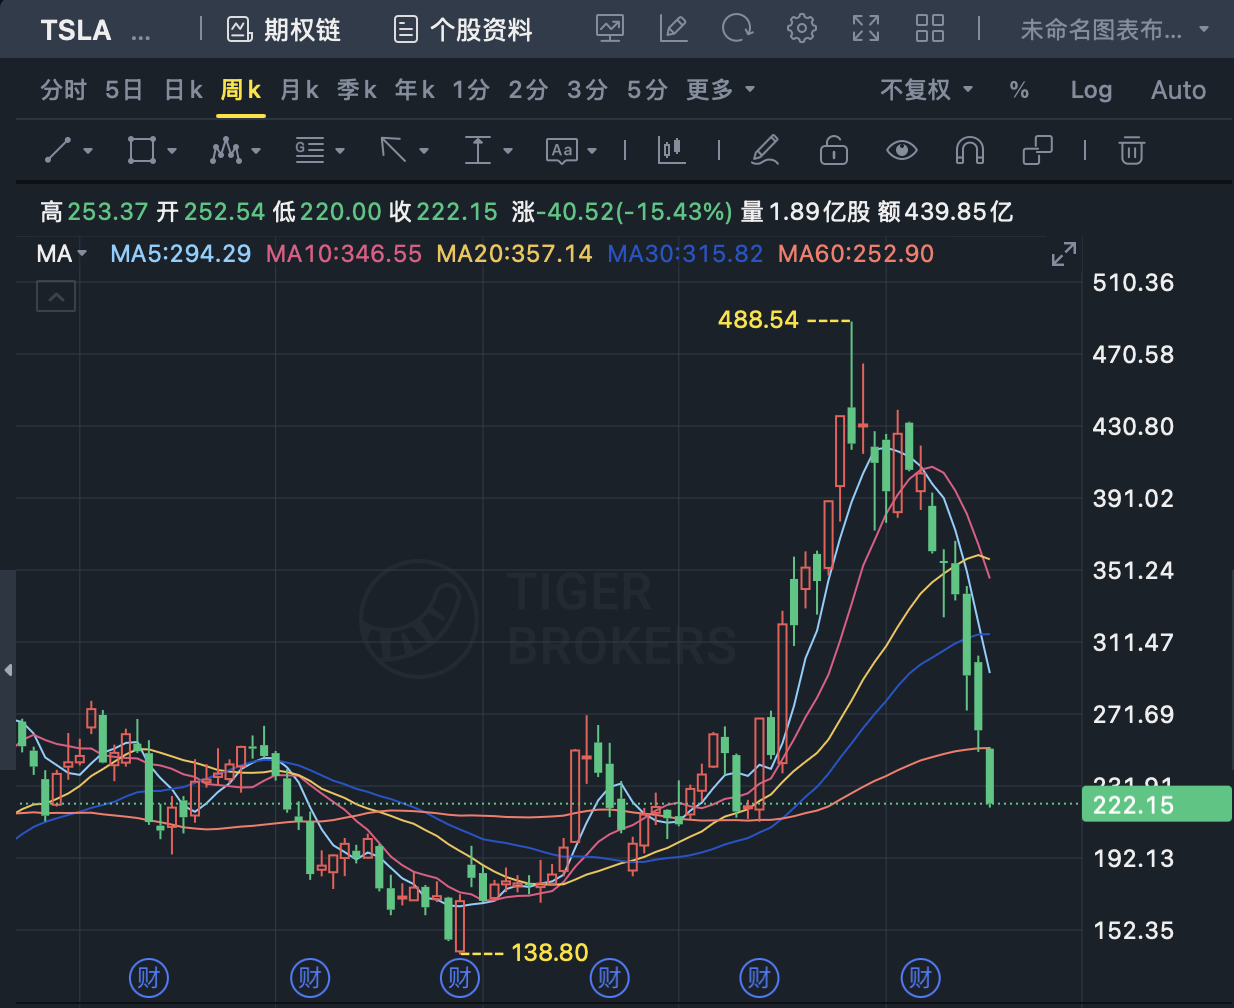Open the 不复权 adjustment dropdown
The image size is (1234, 1008).
[926, 90]
